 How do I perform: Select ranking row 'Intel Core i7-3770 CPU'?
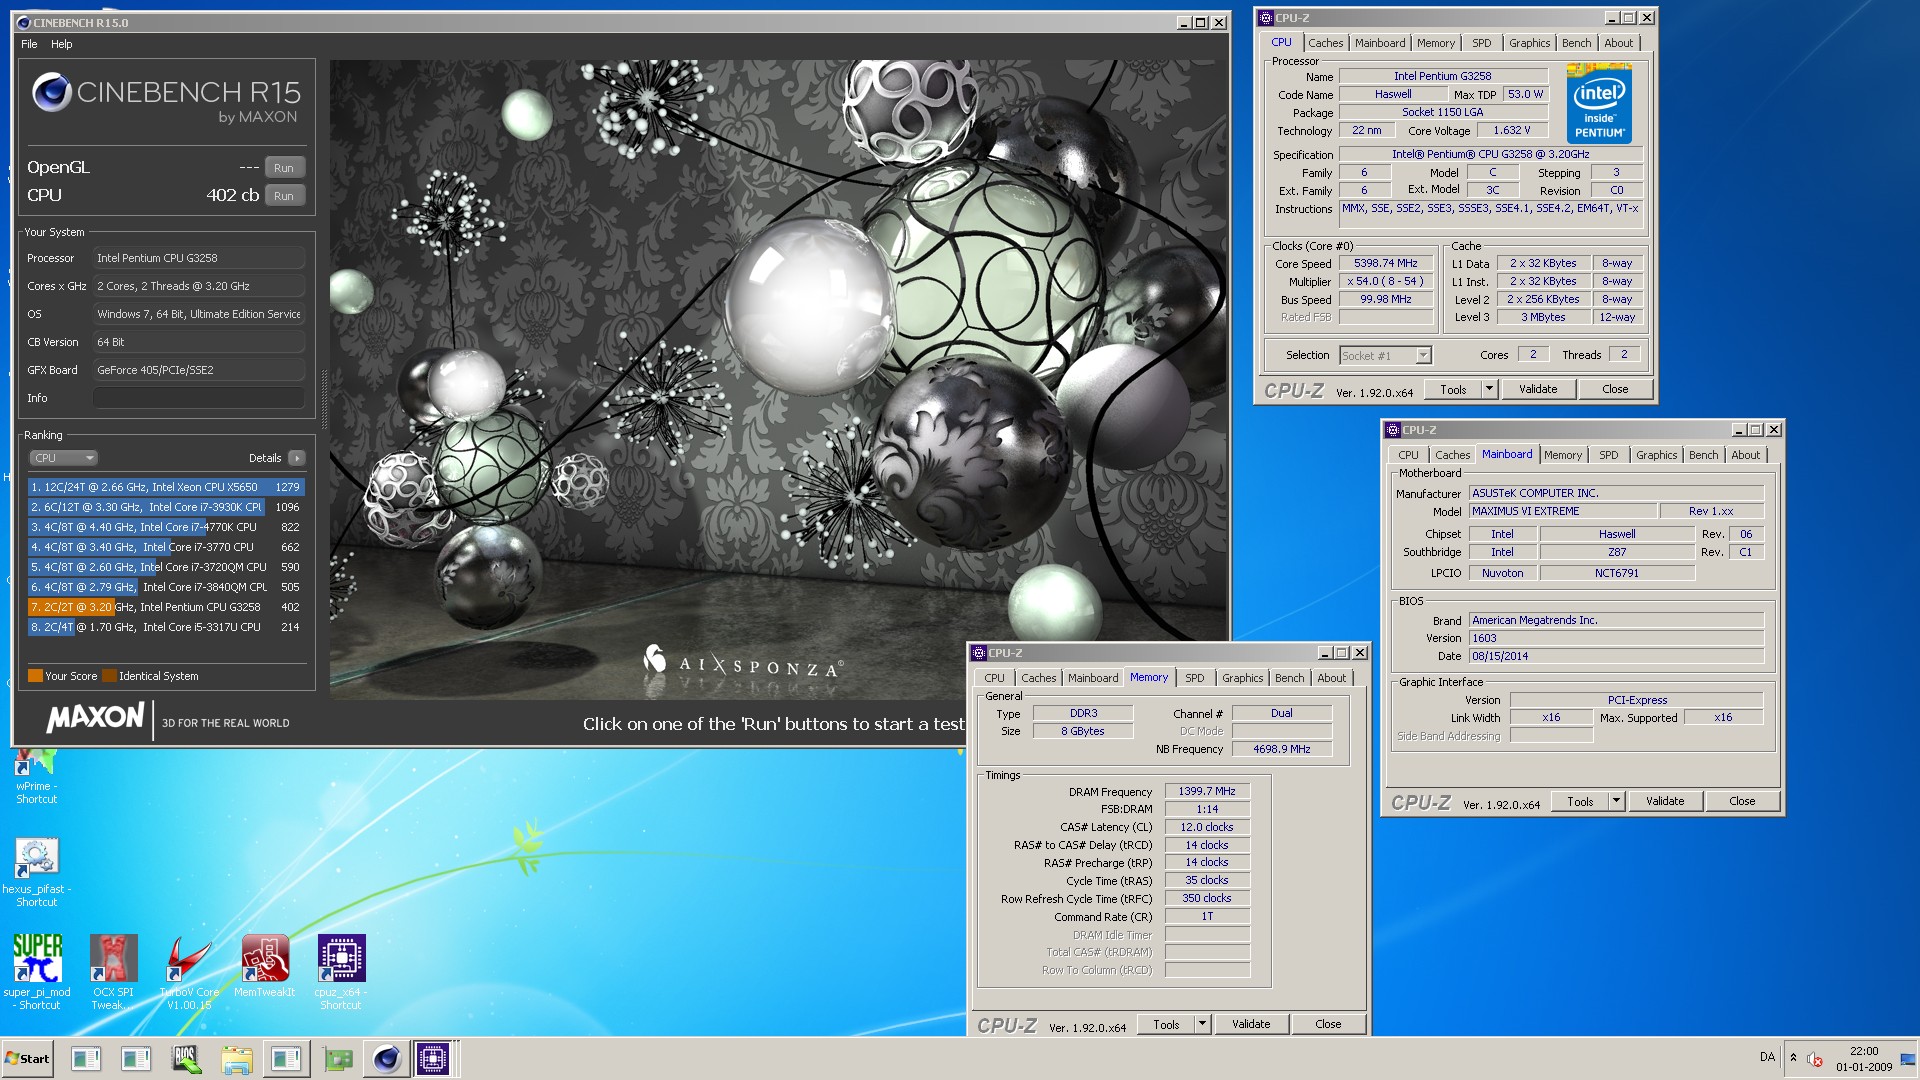pos(166,547)
